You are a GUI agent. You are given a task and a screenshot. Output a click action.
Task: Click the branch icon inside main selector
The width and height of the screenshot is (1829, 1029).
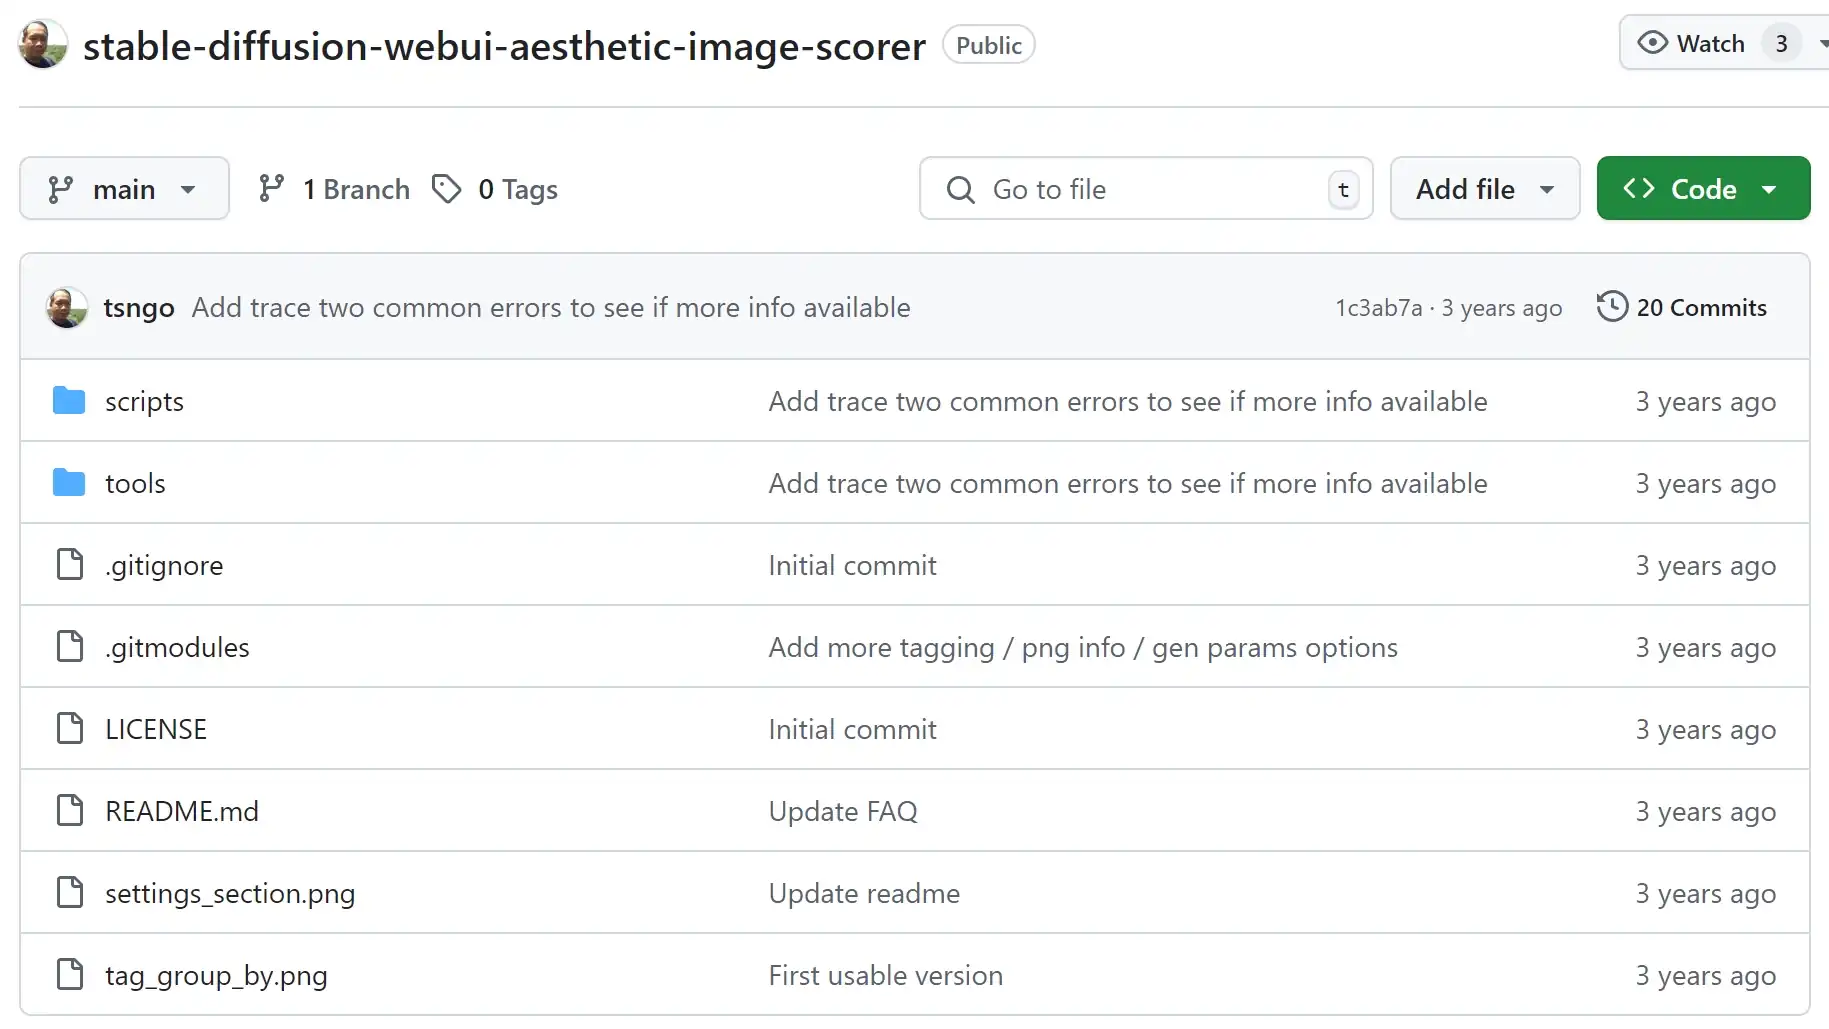tap(61, 189)
